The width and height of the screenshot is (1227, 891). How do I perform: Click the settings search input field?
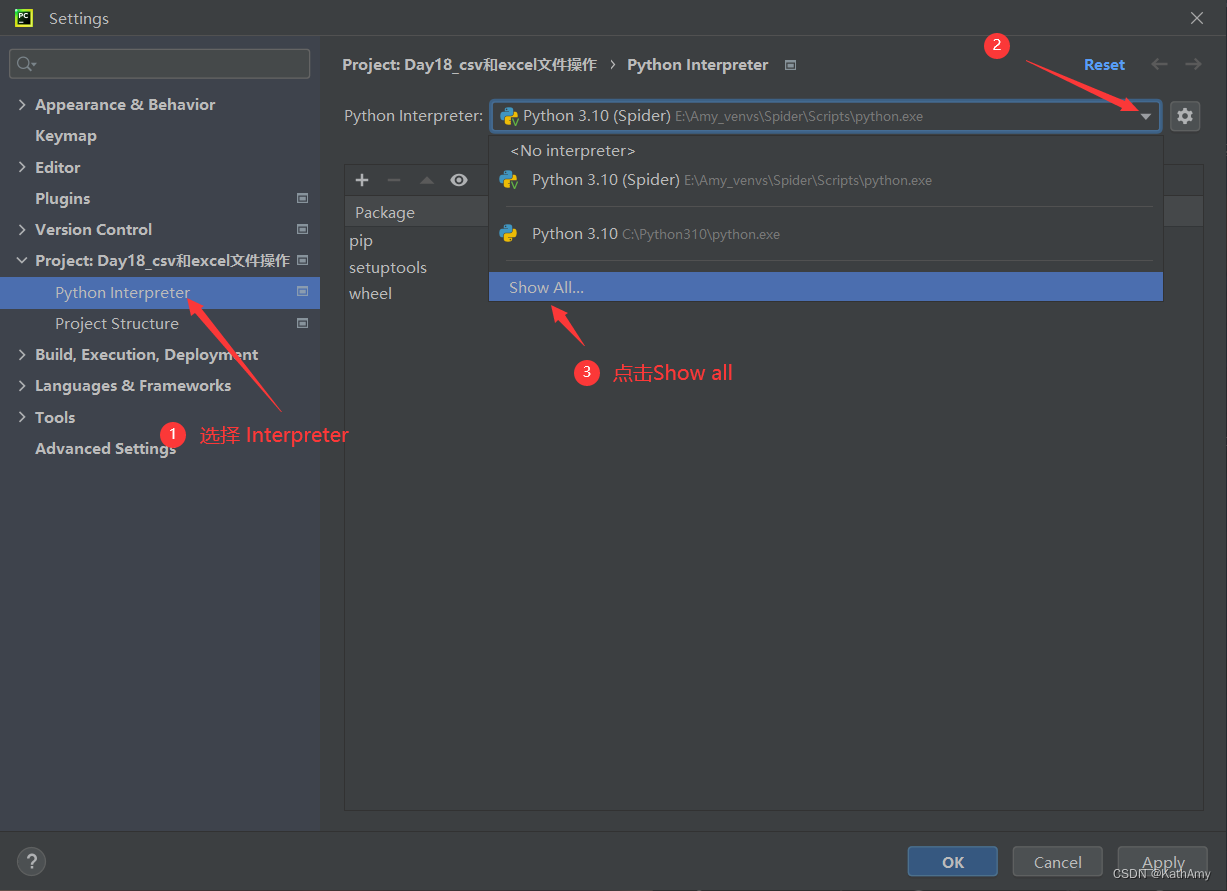[x=160, y=64]
